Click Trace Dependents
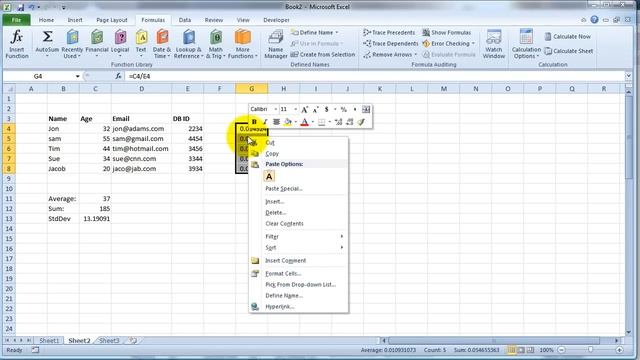 [x=391, y=43]
